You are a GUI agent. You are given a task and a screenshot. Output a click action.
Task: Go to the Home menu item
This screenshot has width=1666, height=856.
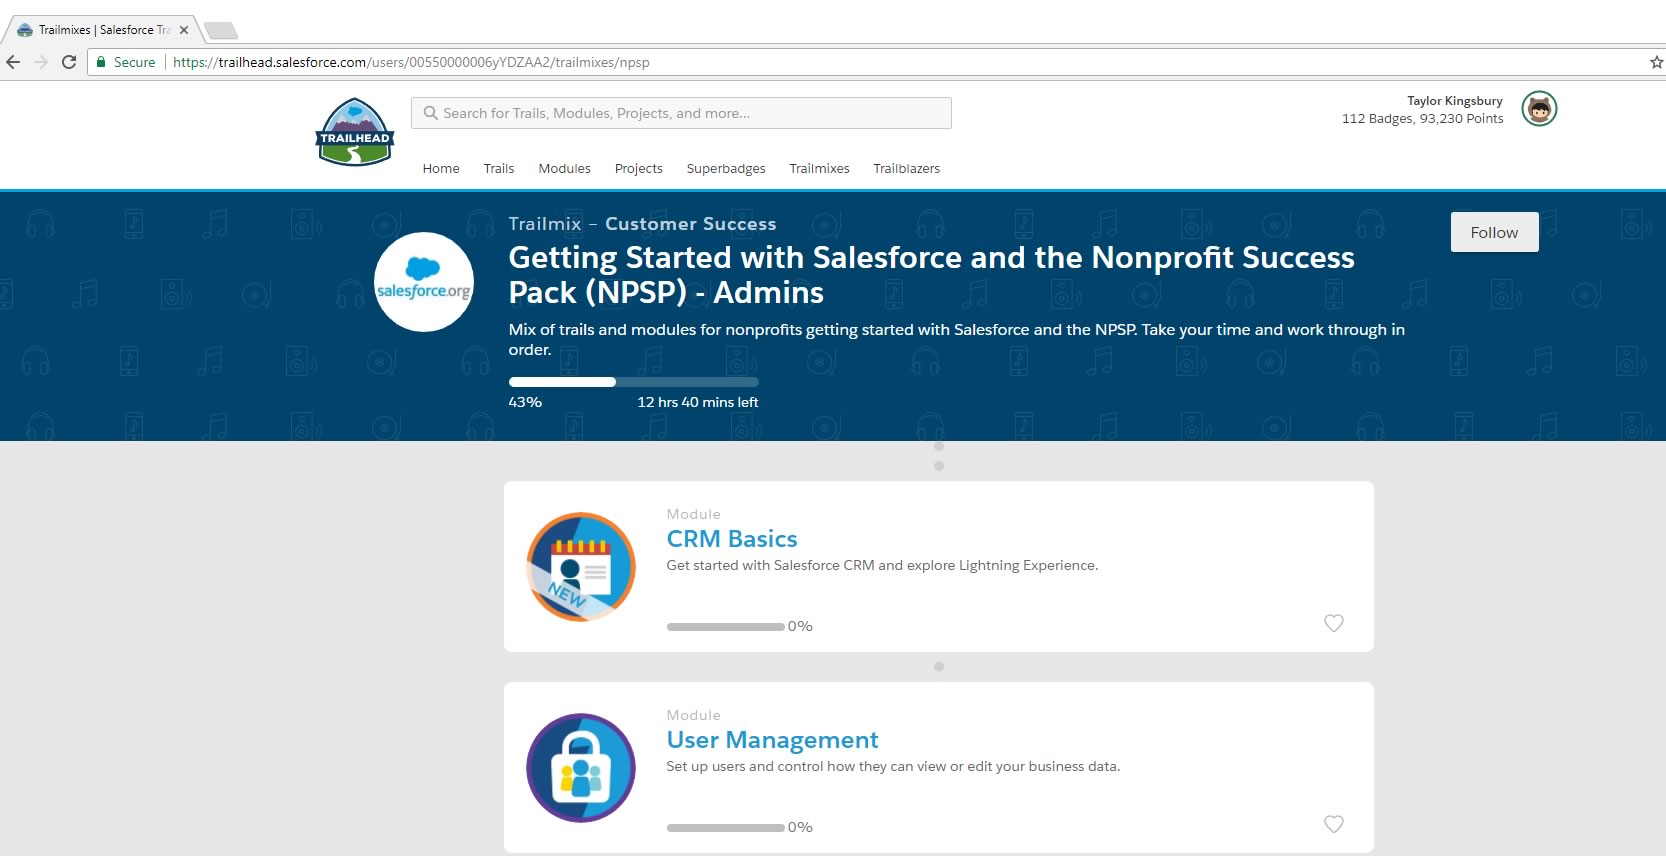[x=441, y=169]
